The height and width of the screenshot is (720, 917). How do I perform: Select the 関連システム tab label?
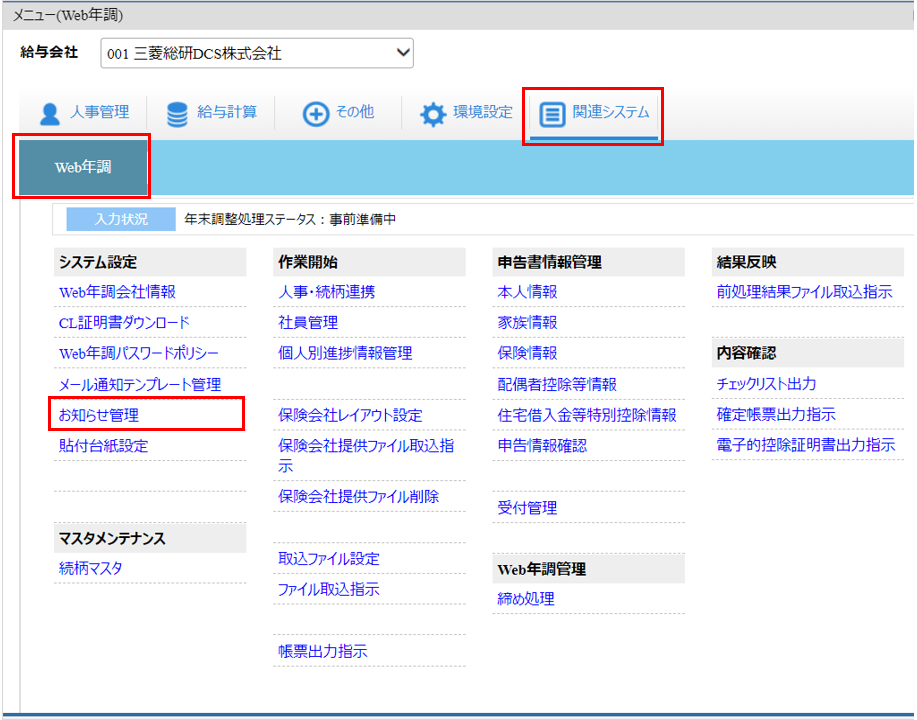[611, 112]
